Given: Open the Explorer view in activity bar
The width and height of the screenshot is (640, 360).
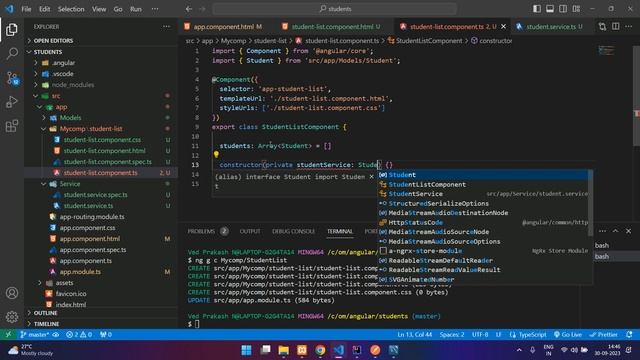Looking at the screenshot, I should (12, 29).
